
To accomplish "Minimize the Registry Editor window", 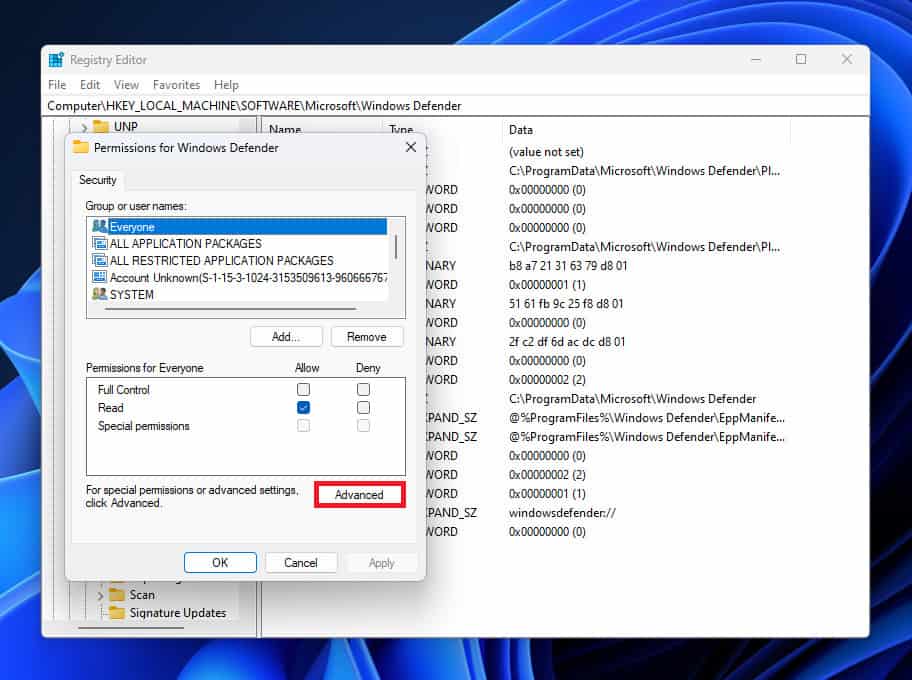I will click(756, 59).
